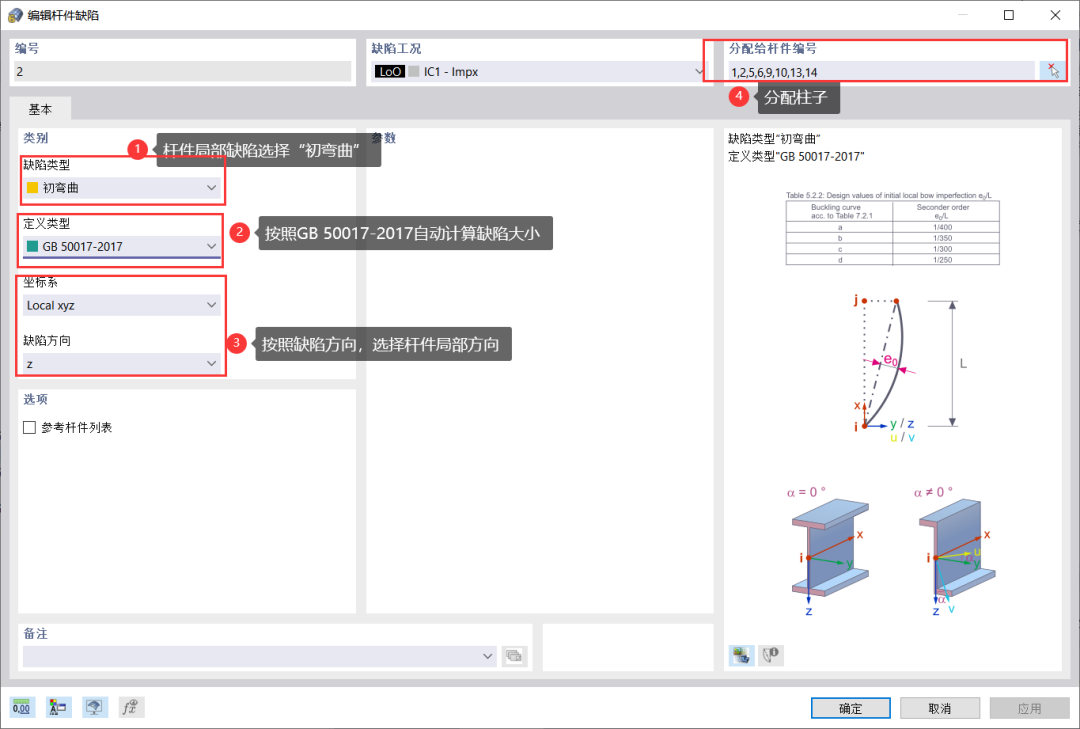This screenshot has height=729, width=1080.
Task: Click the comment library icon beside 备注
Action: (514, 656)
